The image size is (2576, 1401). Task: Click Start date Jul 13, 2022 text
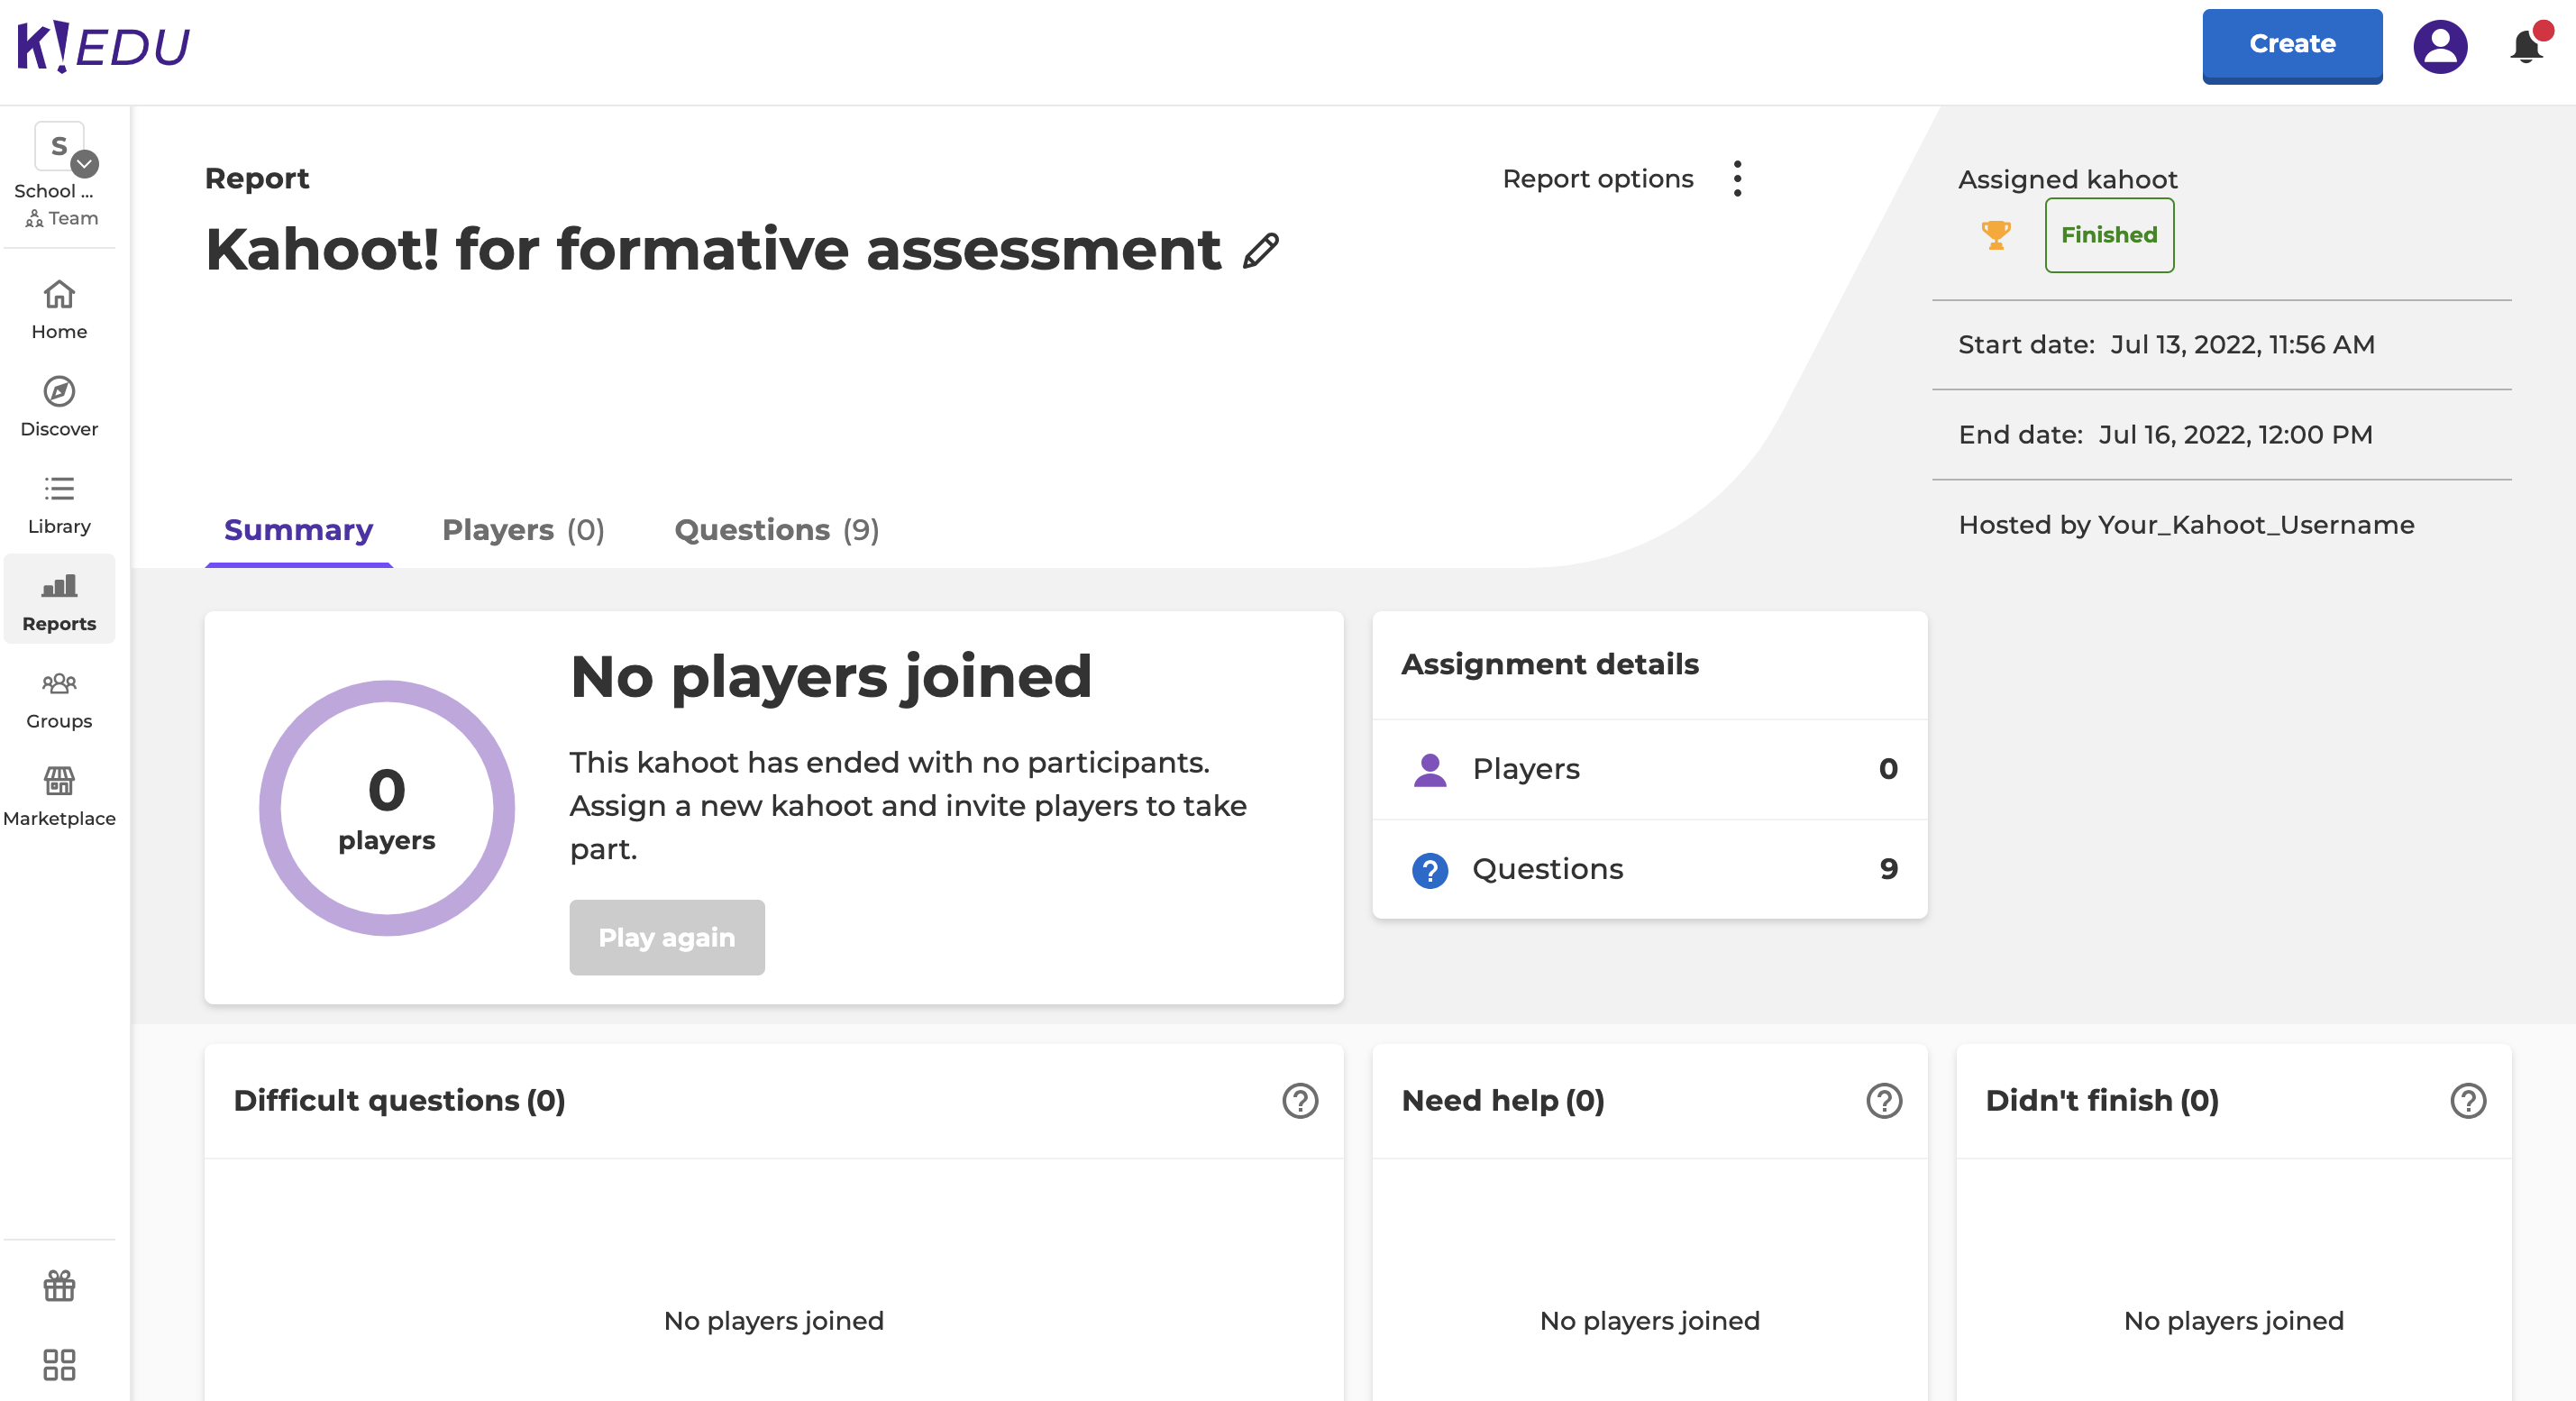tap(2166, 345)
